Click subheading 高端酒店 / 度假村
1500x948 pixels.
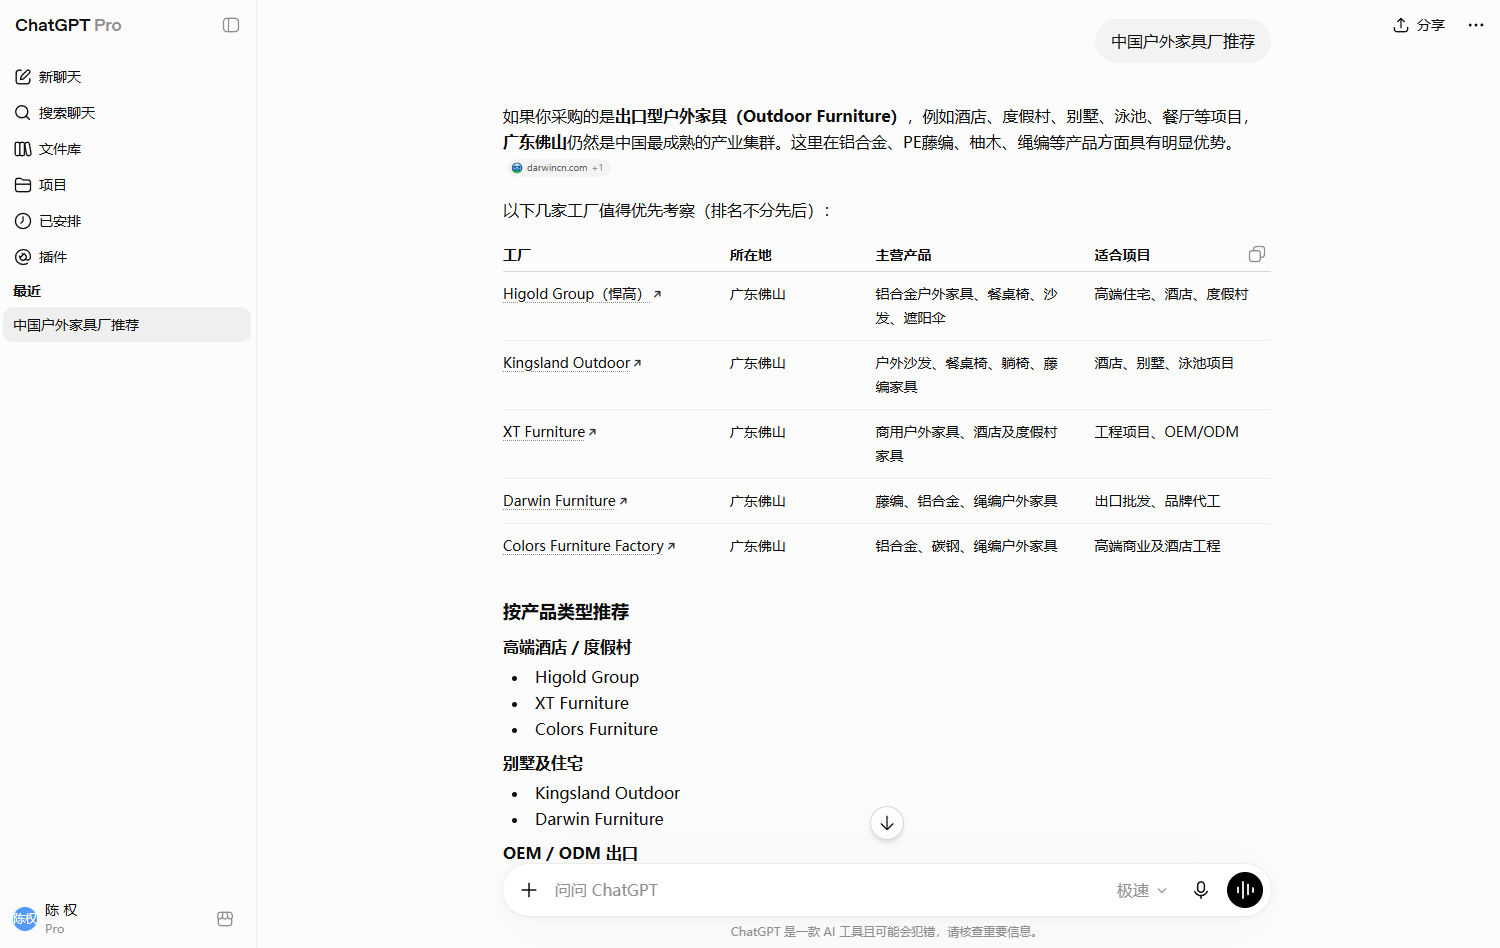(567, 647)
